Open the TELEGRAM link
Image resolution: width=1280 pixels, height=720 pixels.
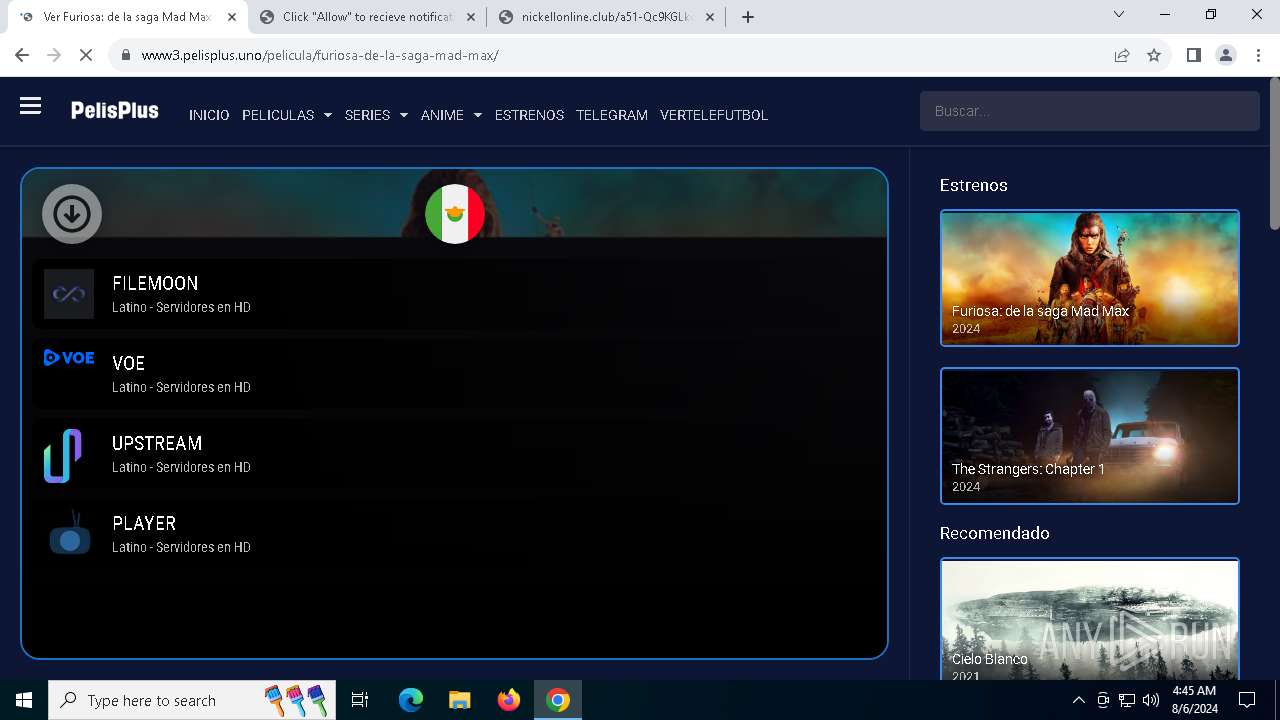612,115
